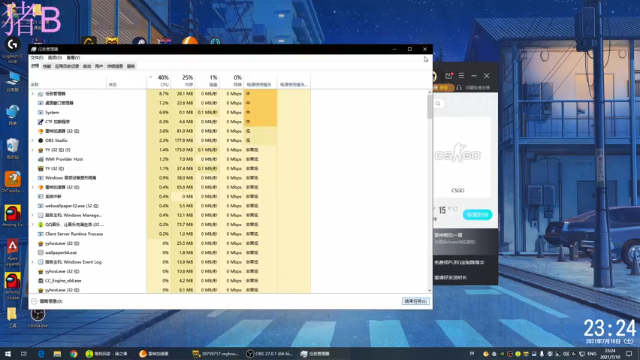Expand 服务主机: Windows Manage... row
640x360 pixels.
coord(33,215)
